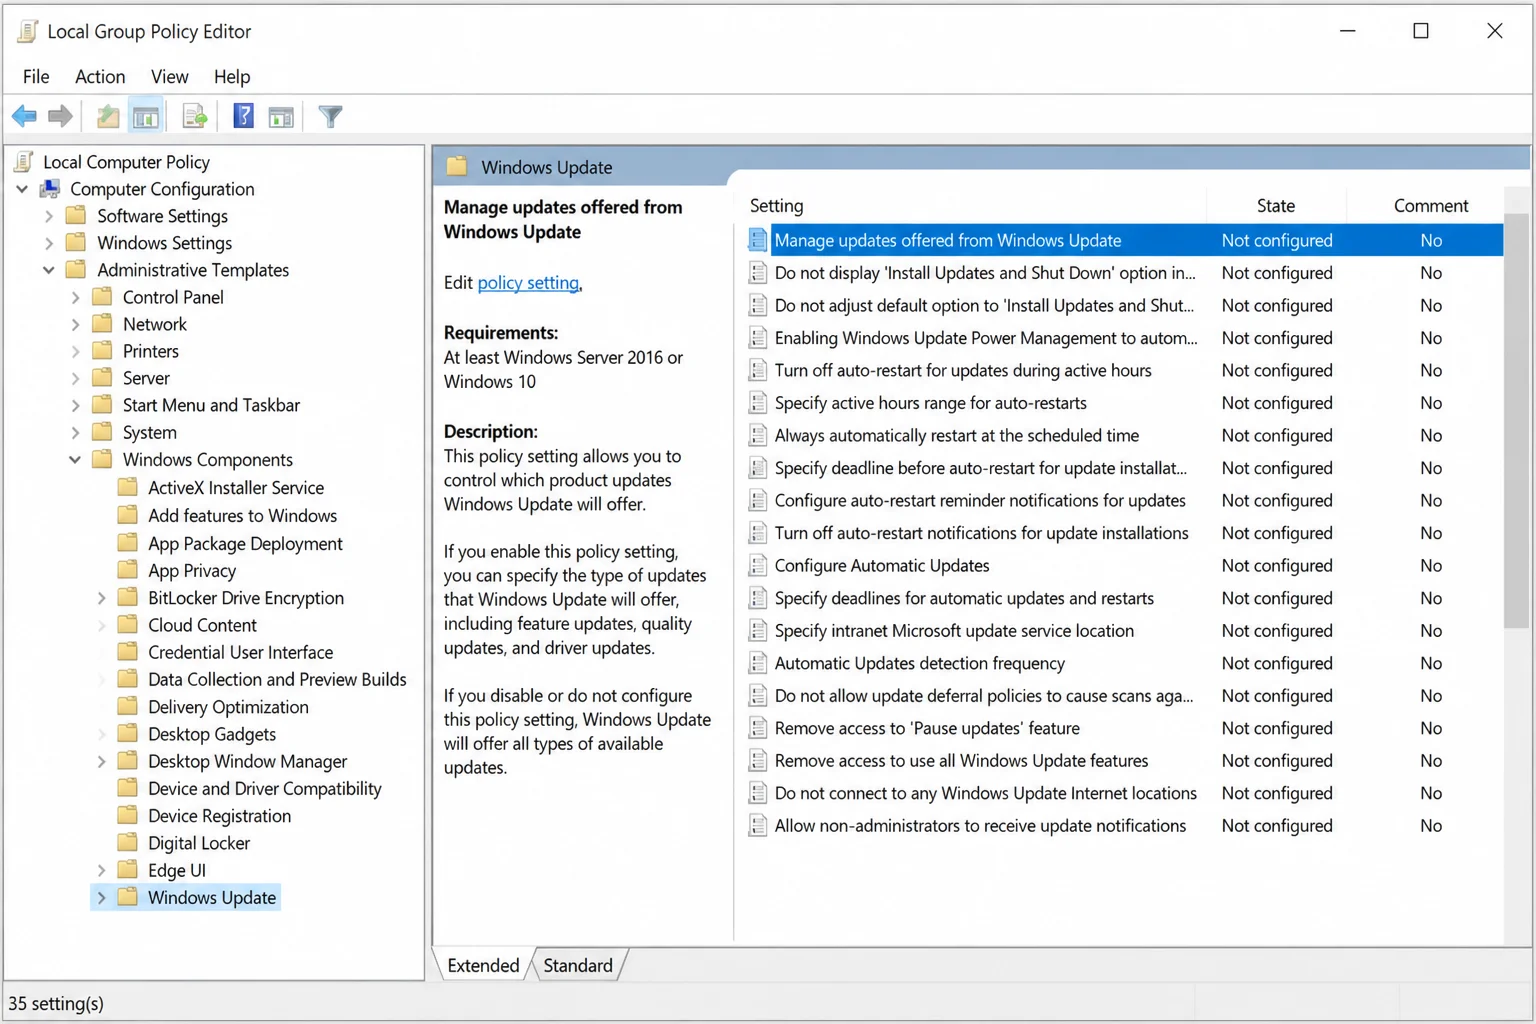Select 'Cloud Content' in the tree

pos(202,624)
